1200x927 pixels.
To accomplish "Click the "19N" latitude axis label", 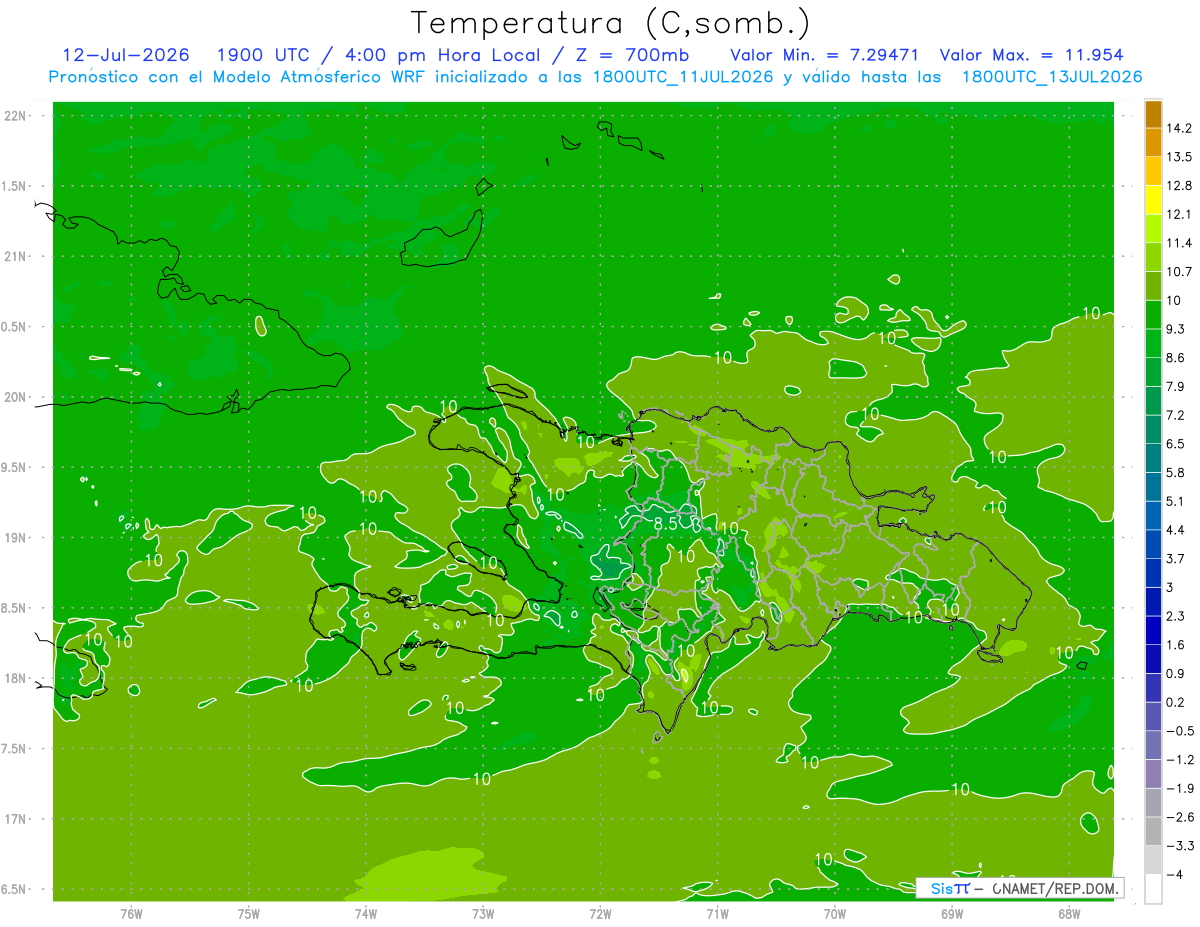I will (17, 538).
